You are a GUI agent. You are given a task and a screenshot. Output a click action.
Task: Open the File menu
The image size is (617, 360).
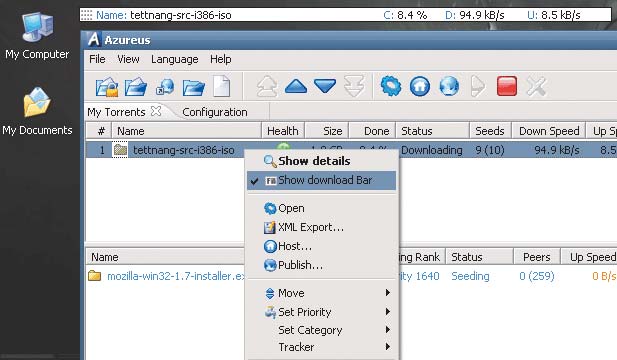[97, 59]
